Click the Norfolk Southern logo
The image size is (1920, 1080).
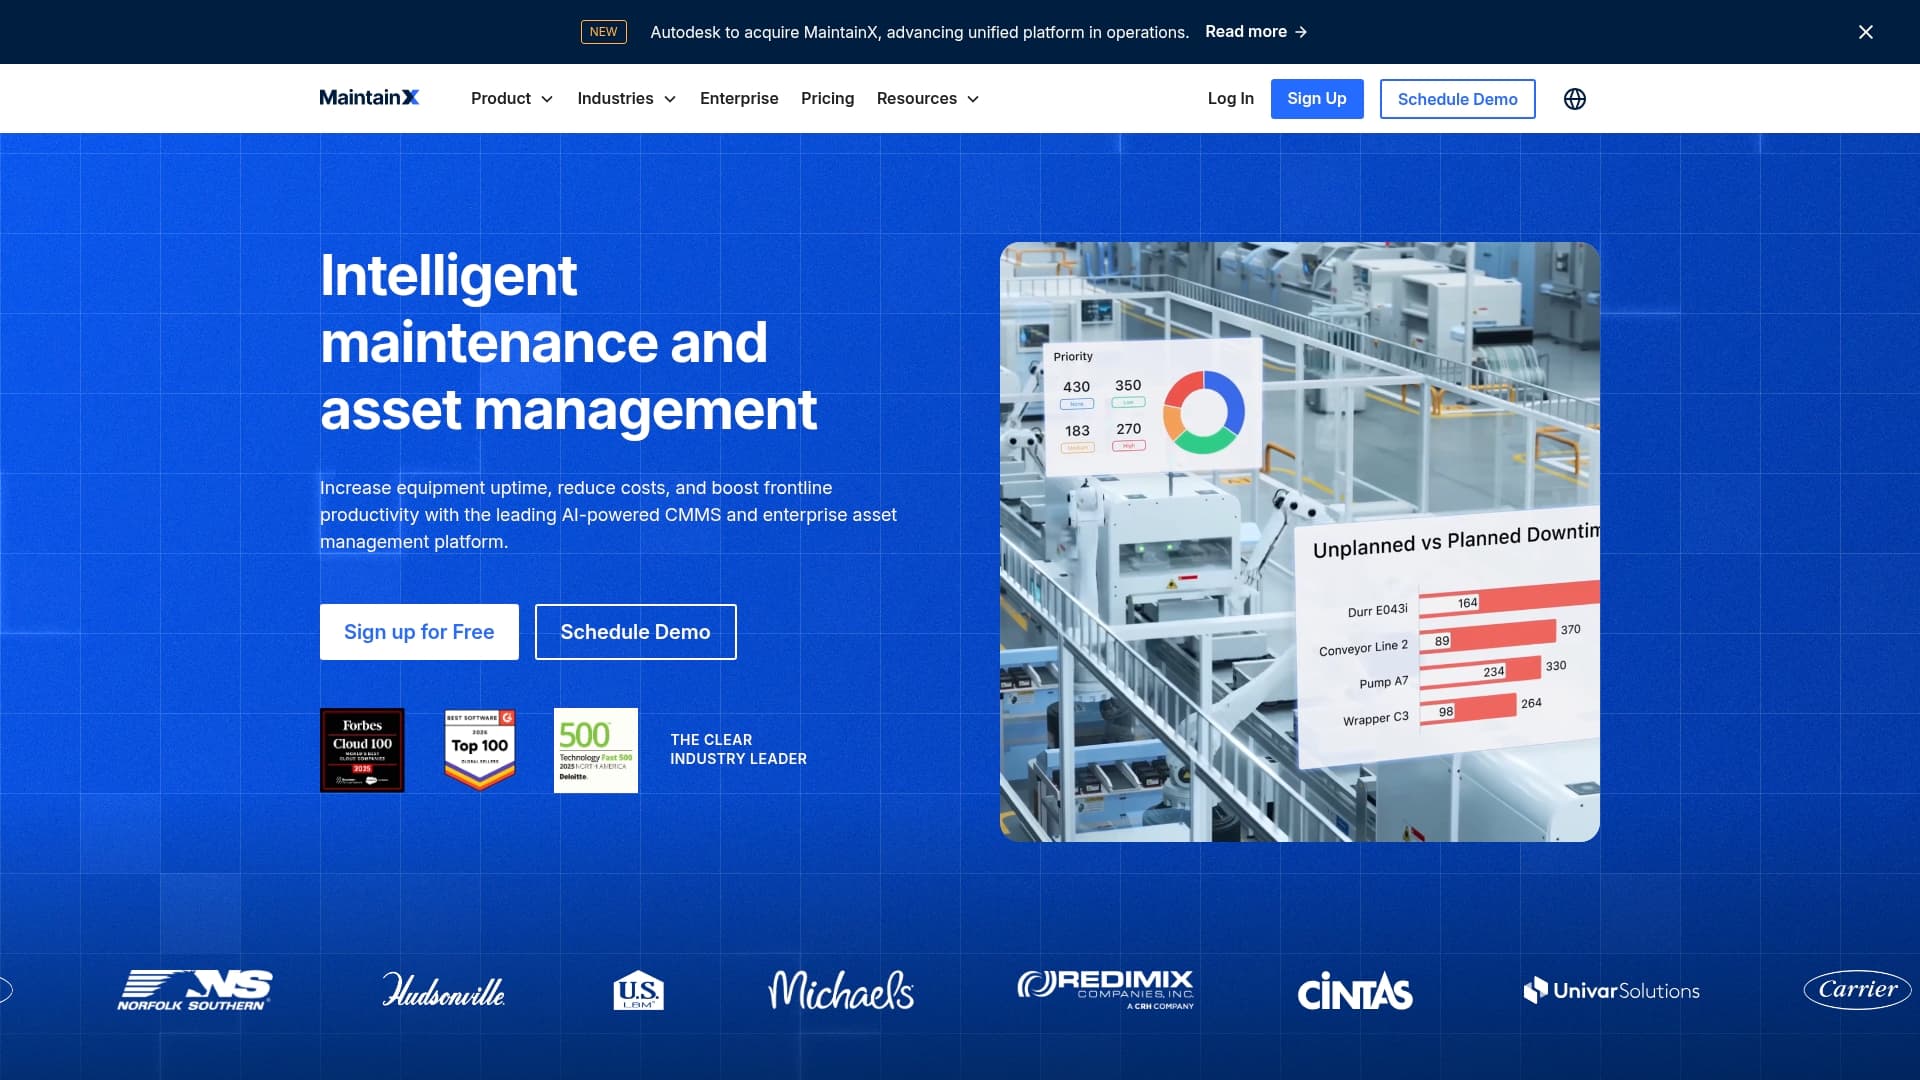tap(195, 990)
